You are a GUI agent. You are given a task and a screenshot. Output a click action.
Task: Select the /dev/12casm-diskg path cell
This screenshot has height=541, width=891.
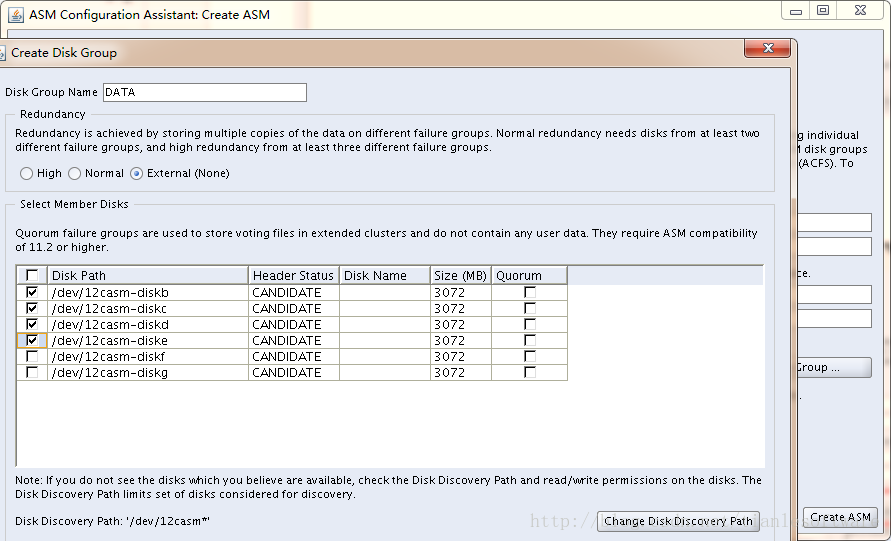(x=148, y=372)
